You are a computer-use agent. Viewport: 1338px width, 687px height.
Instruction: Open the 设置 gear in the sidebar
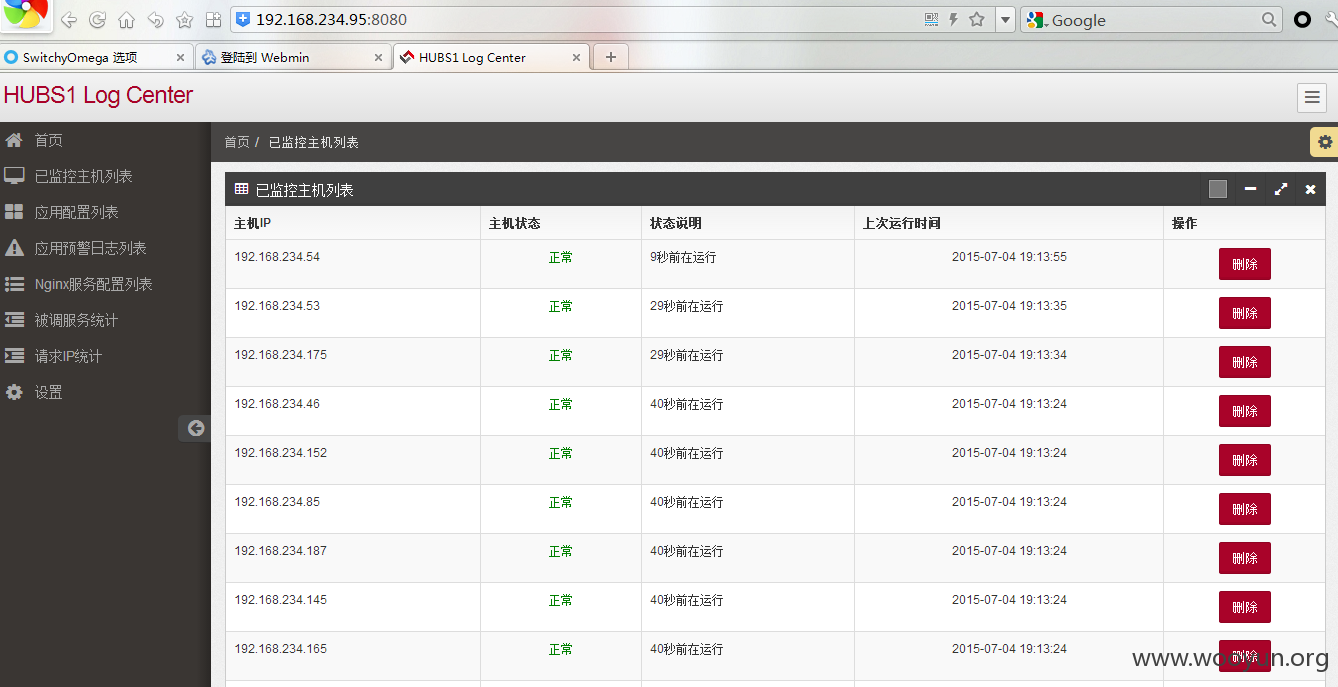(14, 392)
